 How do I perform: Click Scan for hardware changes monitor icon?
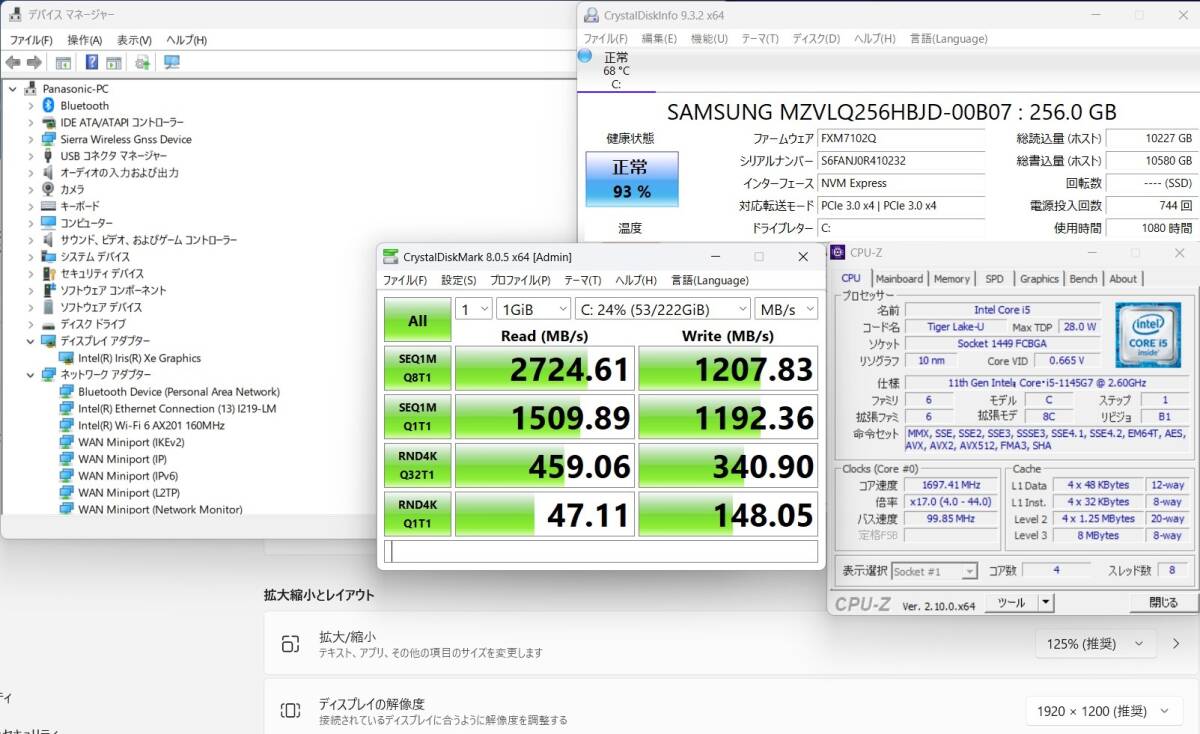point(172,62)
